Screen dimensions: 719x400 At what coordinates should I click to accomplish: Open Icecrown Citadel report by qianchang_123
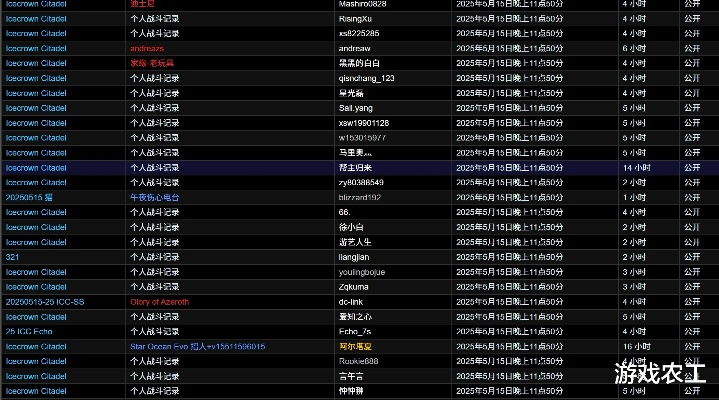[x=36, y=78]
